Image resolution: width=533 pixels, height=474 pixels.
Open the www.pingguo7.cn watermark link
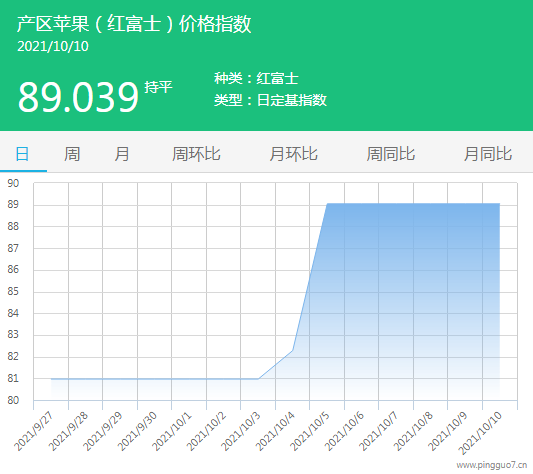tap(492, 465)
